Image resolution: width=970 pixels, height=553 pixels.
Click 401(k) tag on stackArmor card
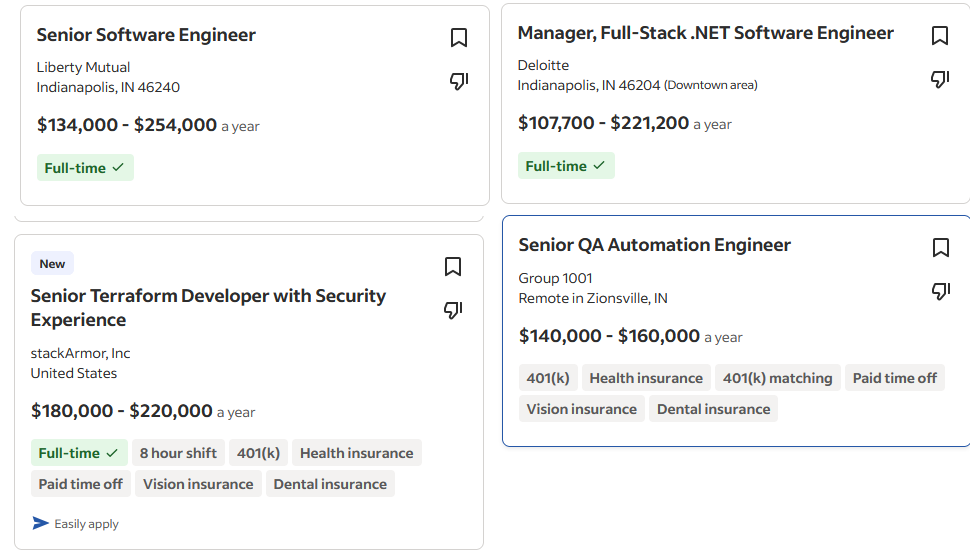pyautogui.click(x=258, y=453)
